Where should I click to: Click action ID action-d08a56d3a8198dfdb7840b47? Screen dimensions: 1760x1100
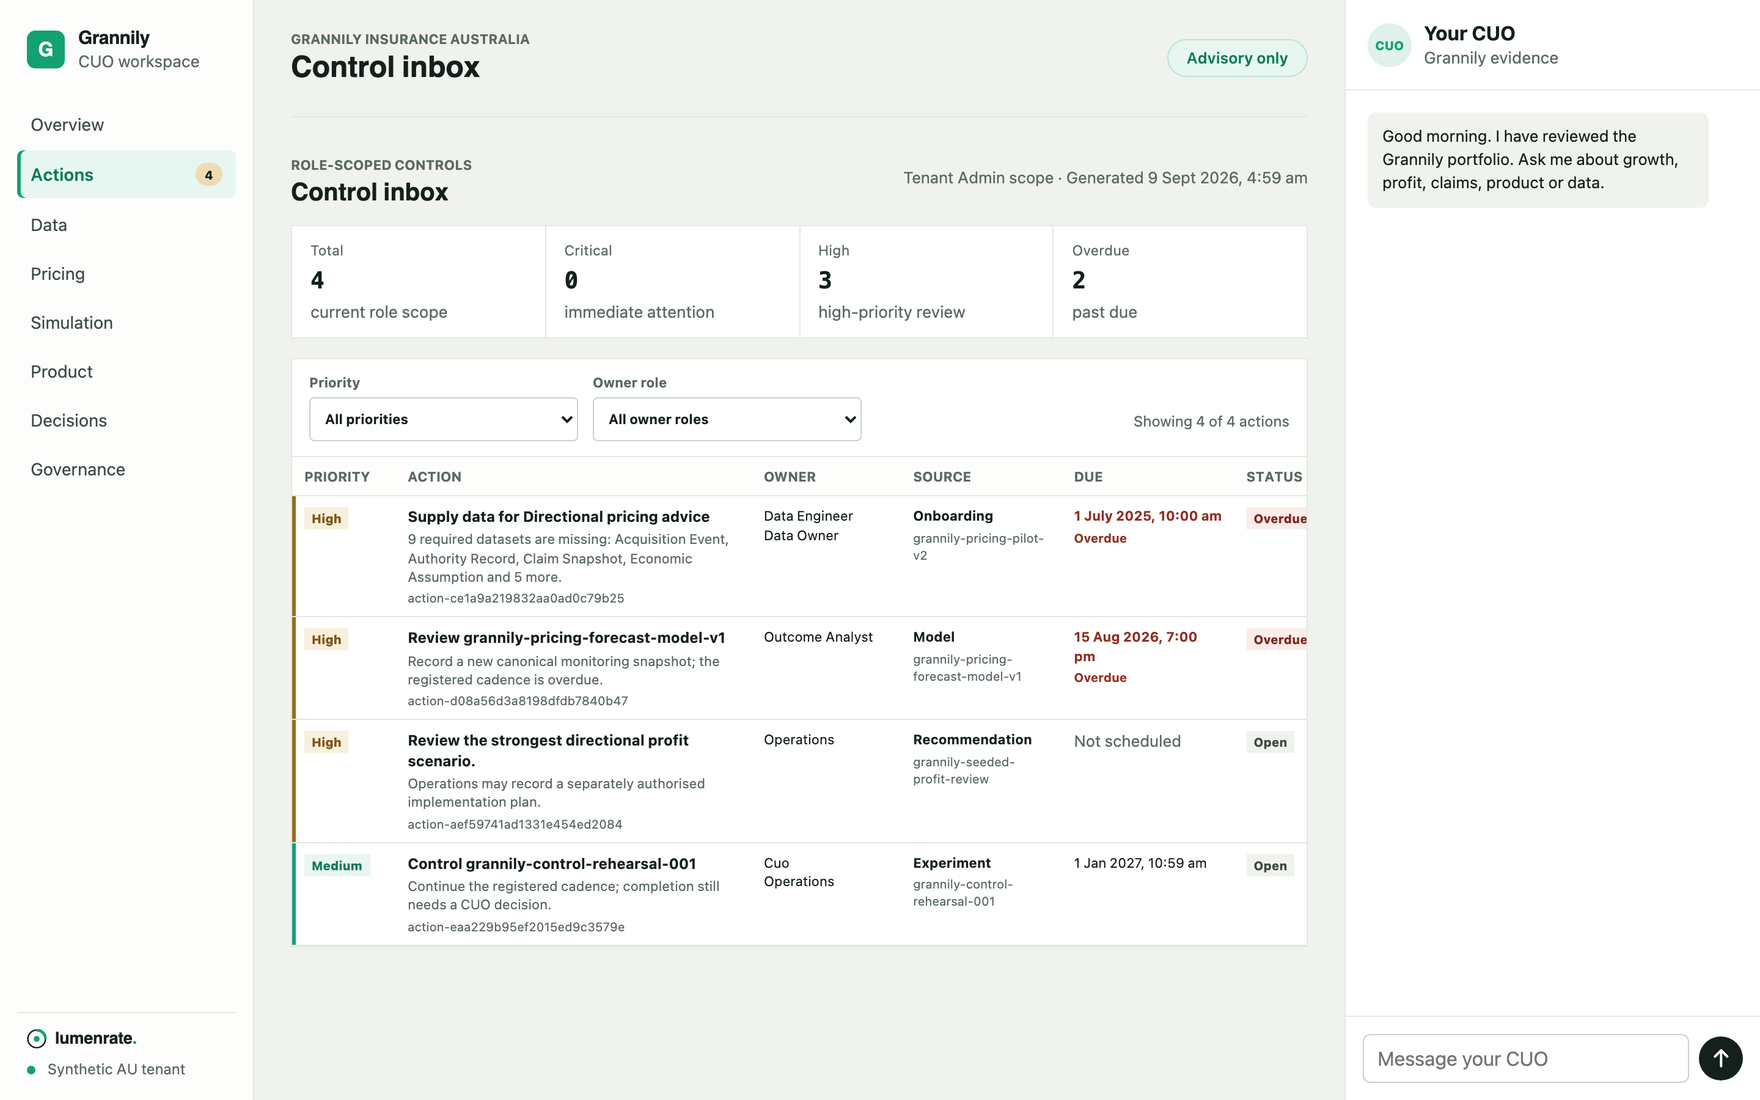(518, 702)
